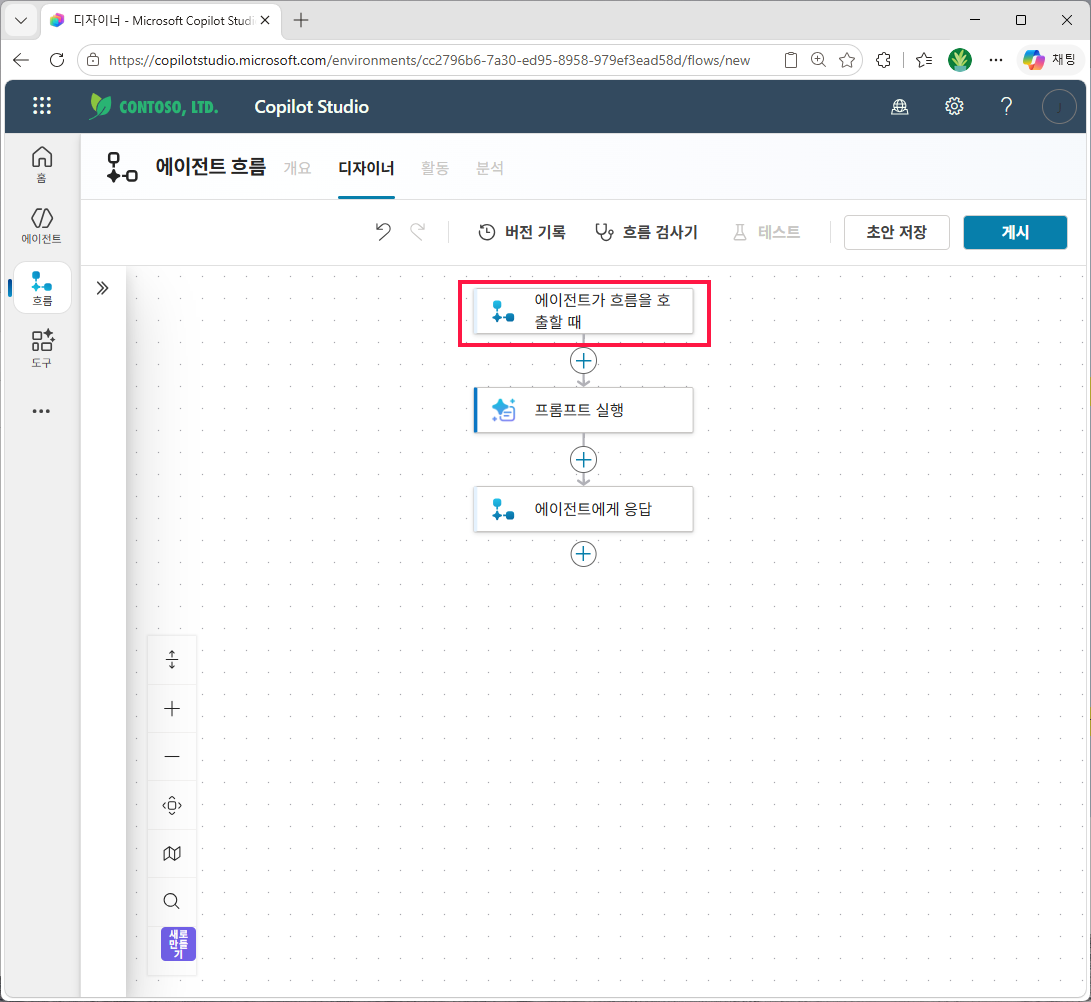
Task: View site information lock icon
Action: 93,60
